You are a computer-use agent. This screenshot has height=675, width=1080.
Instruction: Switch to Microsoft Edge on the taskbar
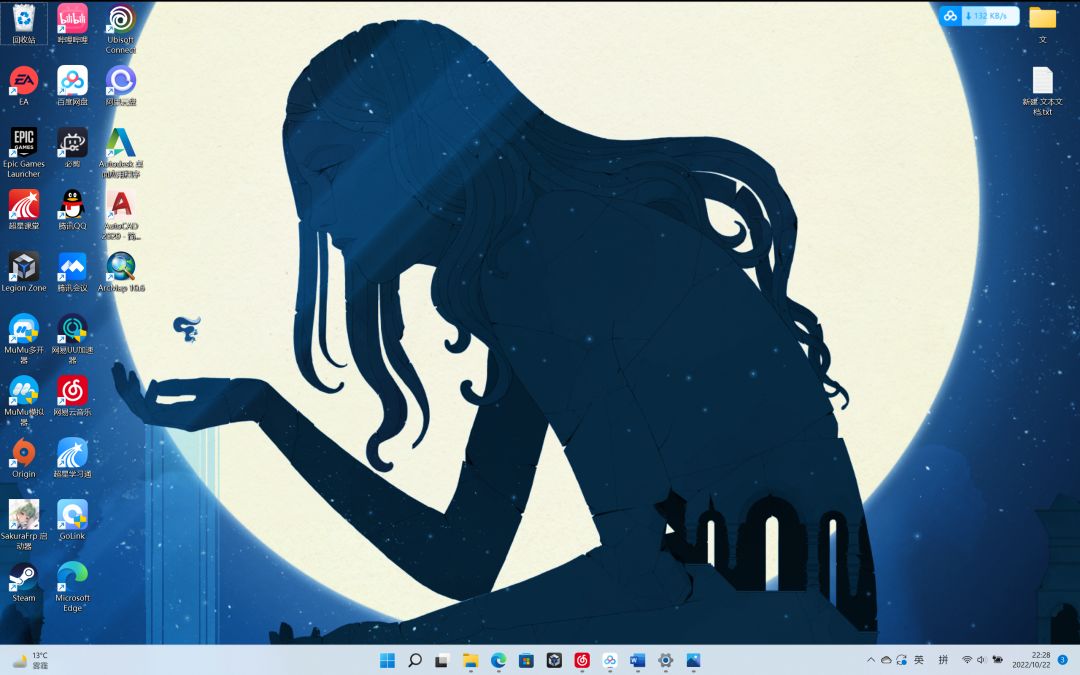click(x=498, y=660)
